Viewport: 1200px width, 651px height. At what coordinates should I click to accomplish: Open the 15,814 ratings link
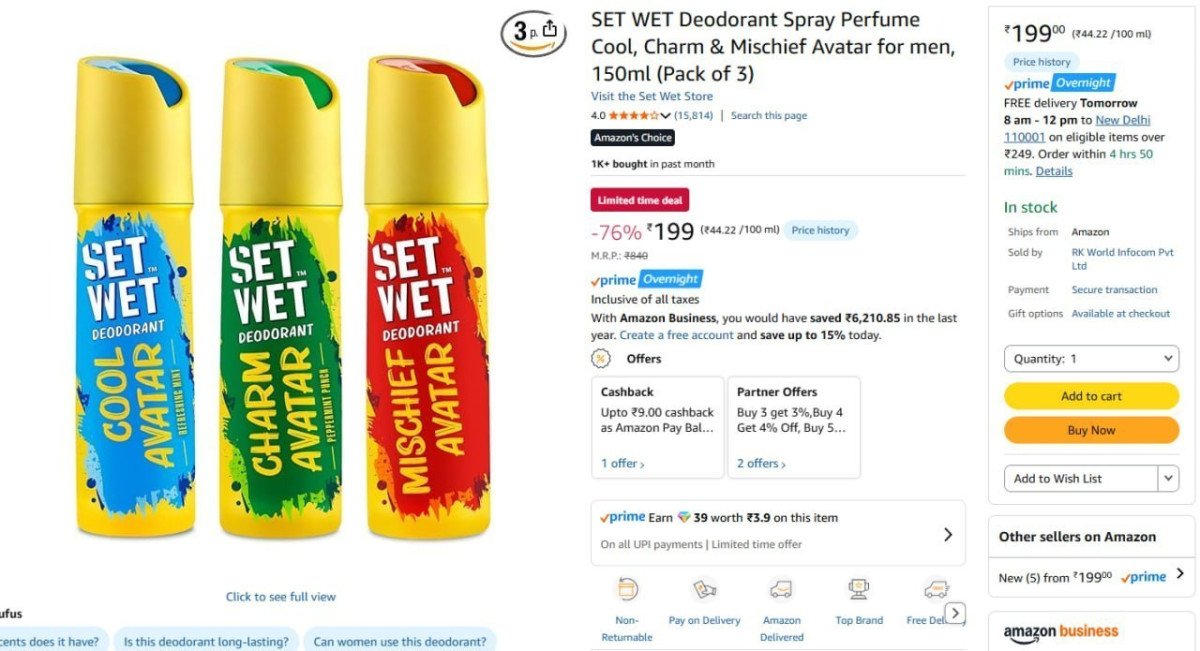point(694,116)
